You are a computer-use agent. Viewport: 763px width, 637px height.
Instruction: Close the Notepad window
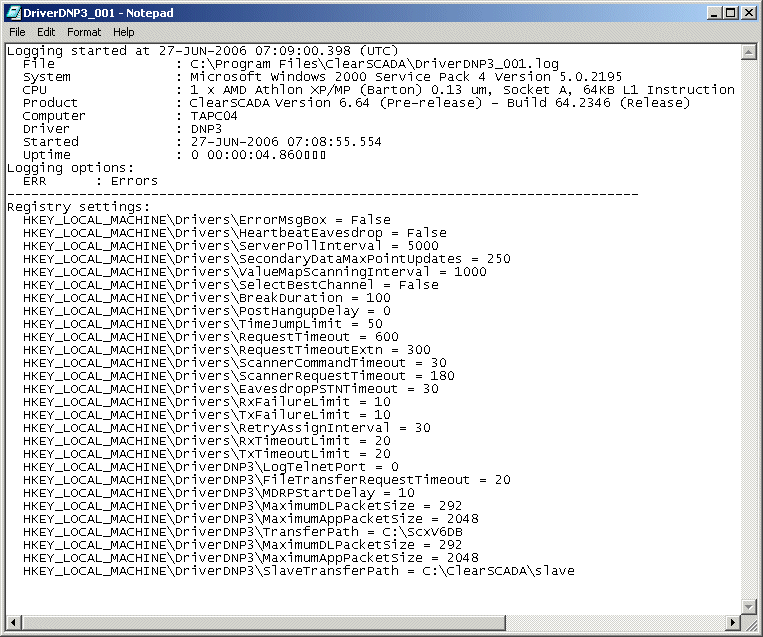click(748, 13)
